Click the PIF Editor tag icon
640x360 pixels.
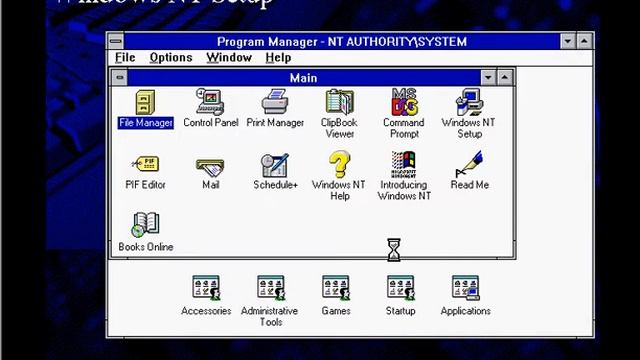pyautogui.click(x=145, y=164)
